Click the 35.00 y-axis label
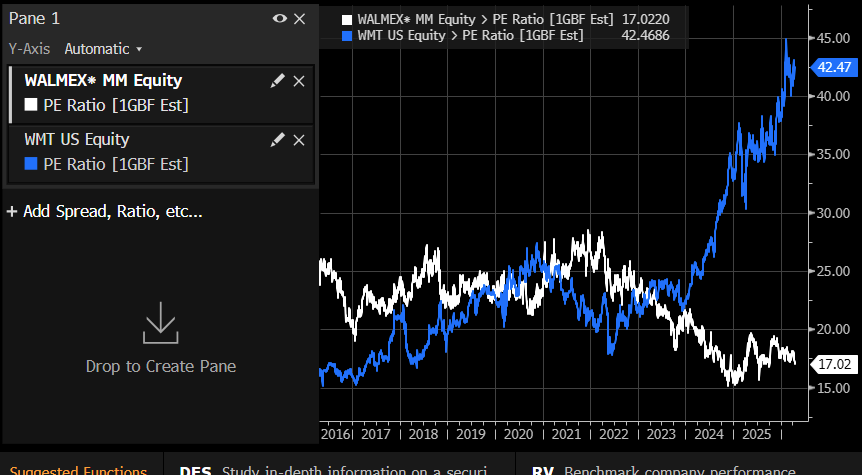Viewport: 862px width, 475px height. [833, 154]
